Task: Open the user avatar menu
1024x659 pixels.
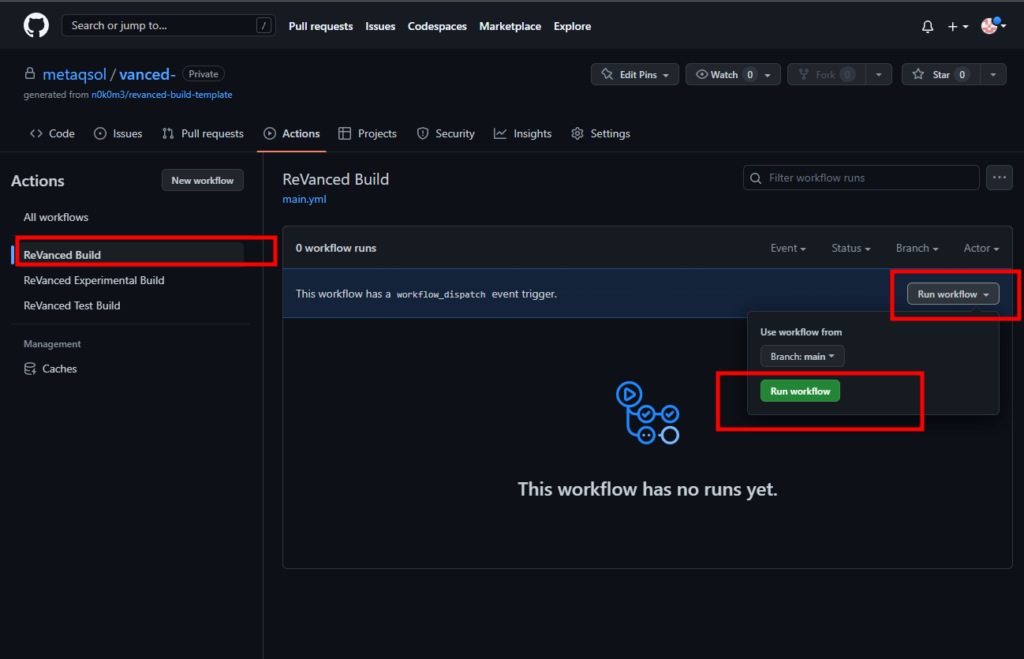Action: tap(992, 26)
